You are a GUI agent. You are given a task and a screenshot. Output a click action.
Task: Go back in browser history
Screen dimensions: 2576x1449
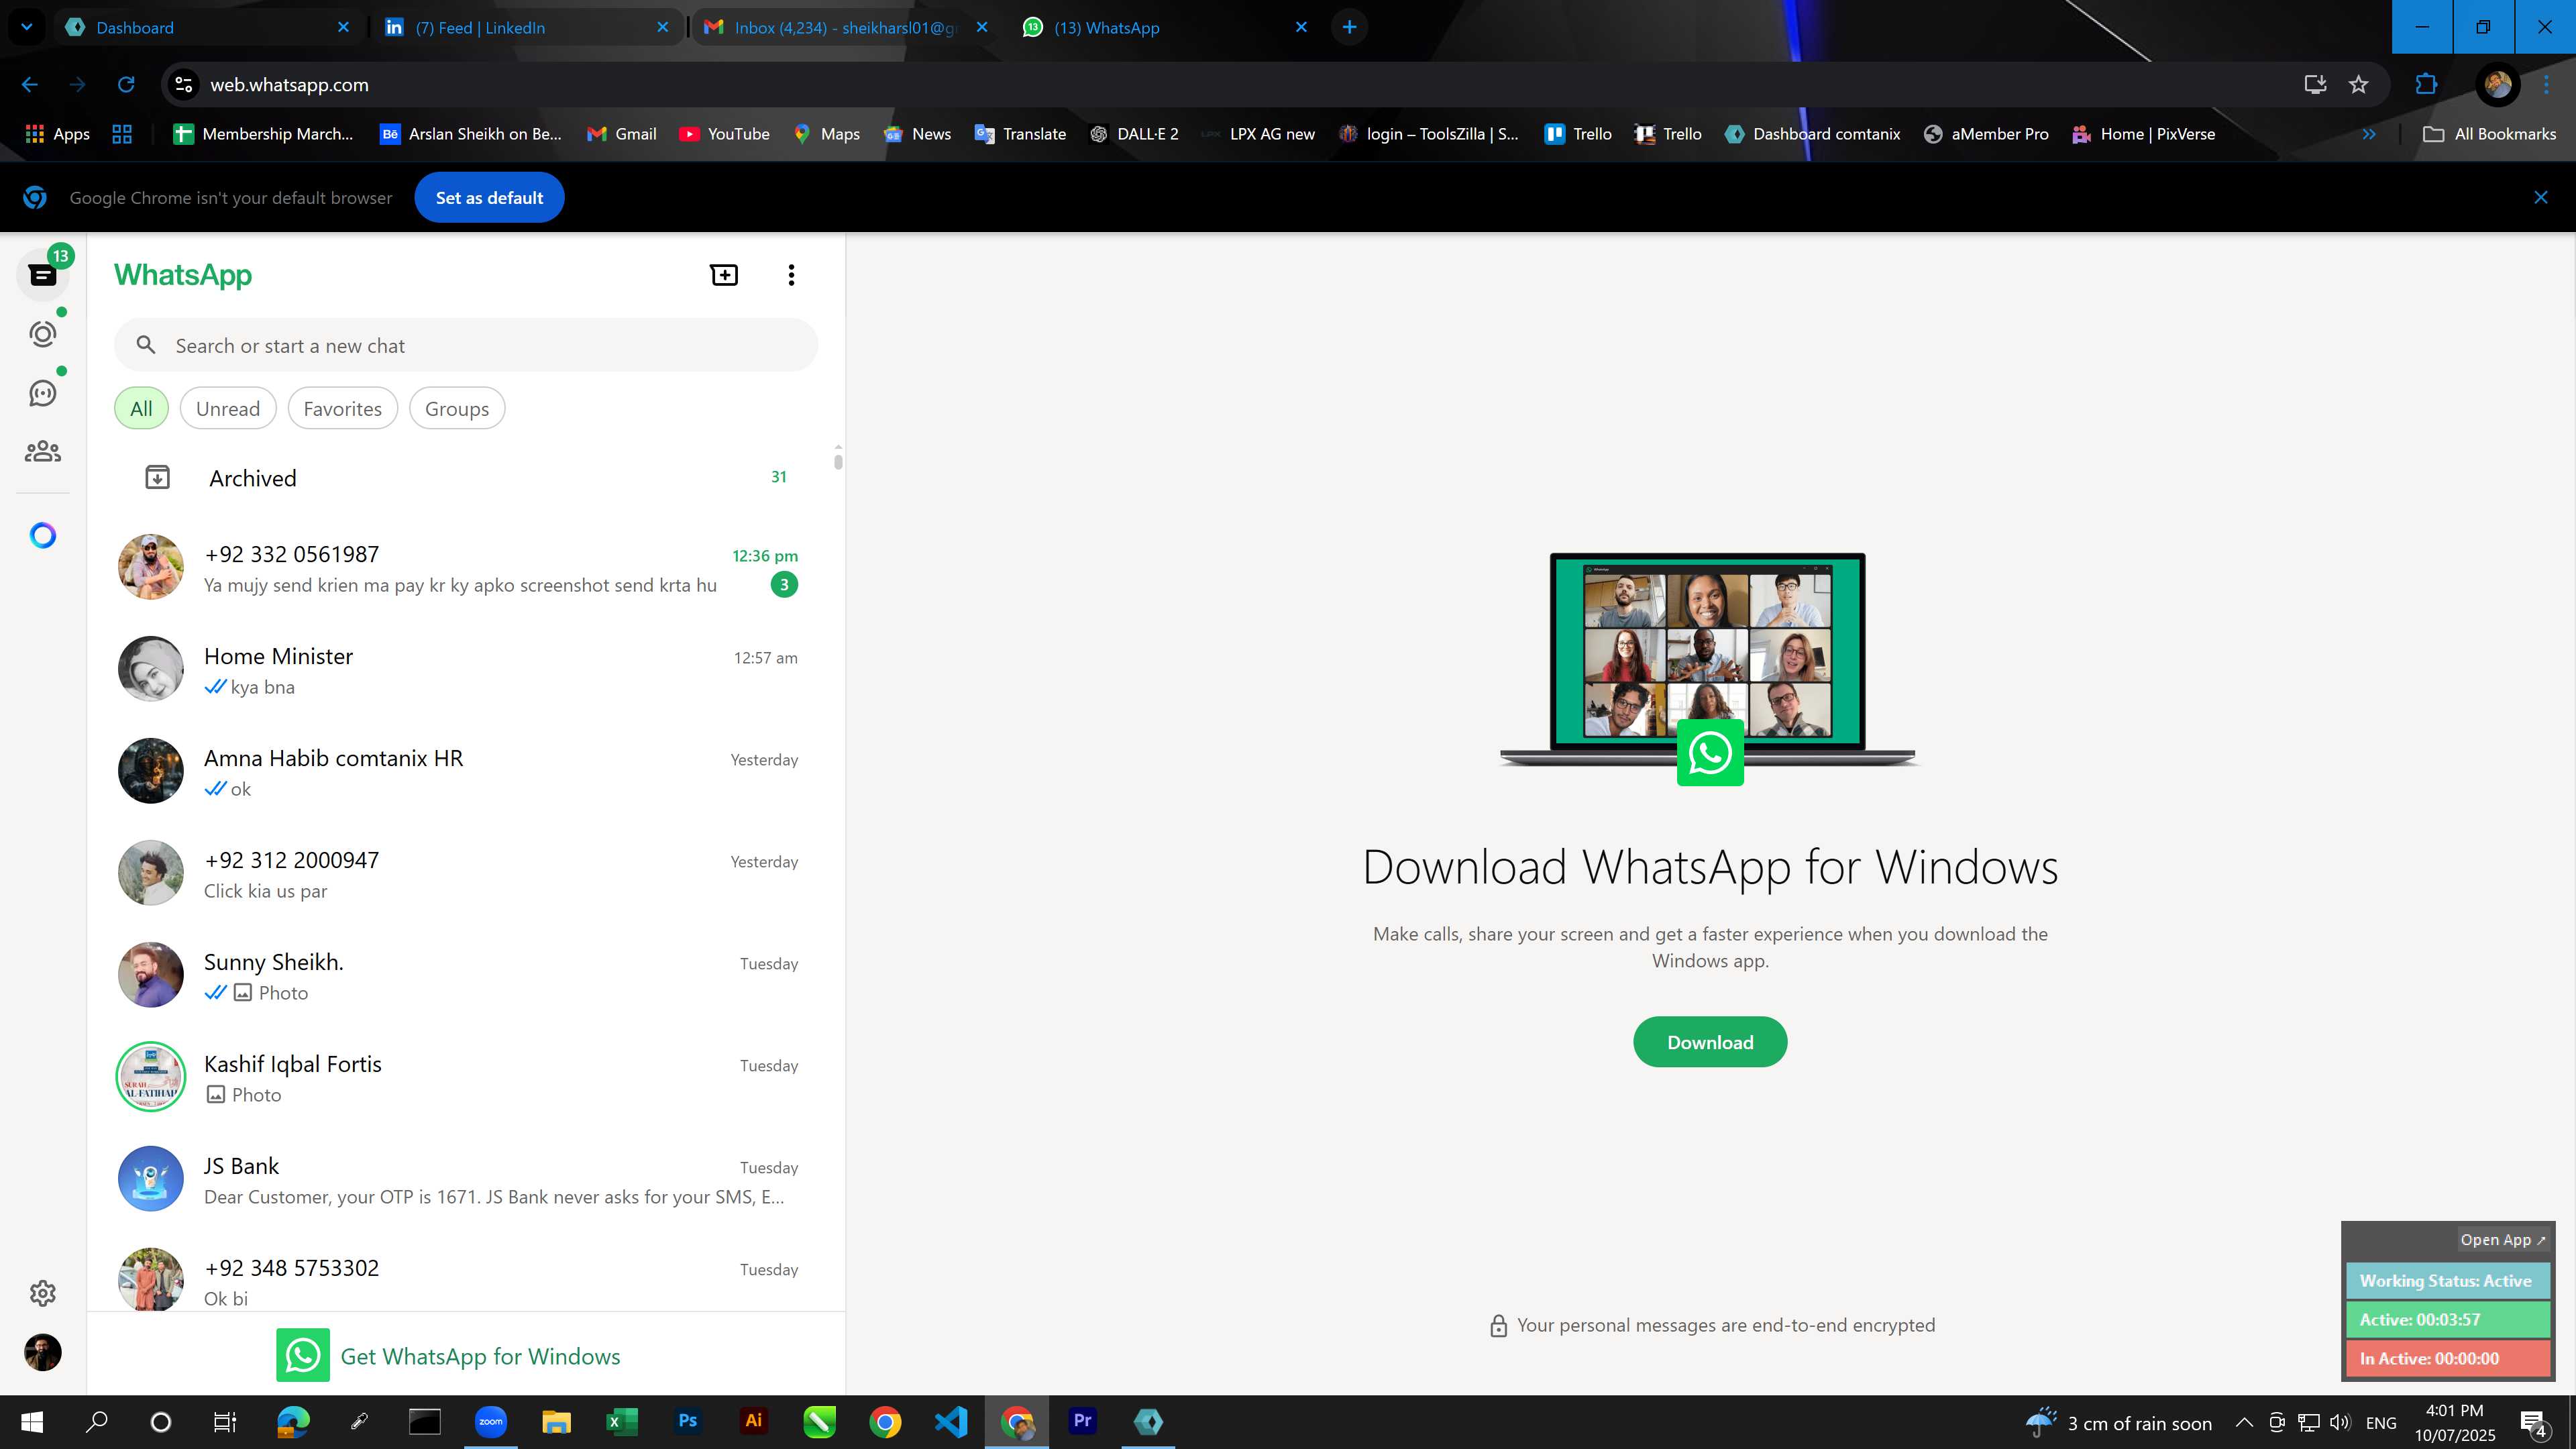pyautogui.click(x=30, y=85)
